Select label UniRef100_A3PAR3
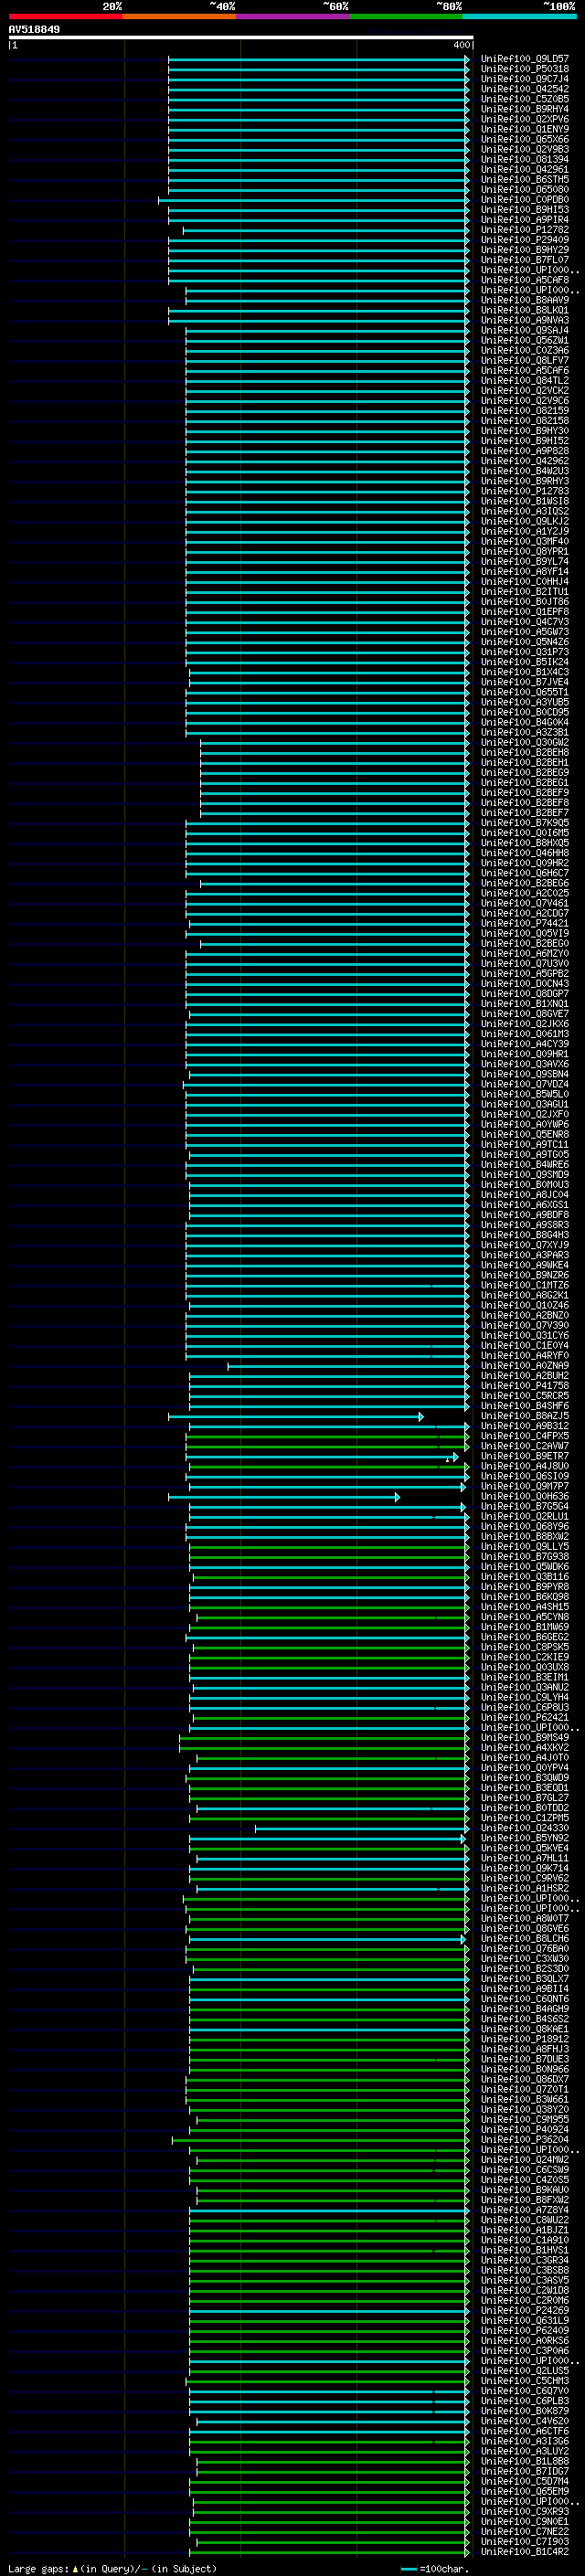The height and width of the screenshot is (2576, 585). click(524, 1255)
